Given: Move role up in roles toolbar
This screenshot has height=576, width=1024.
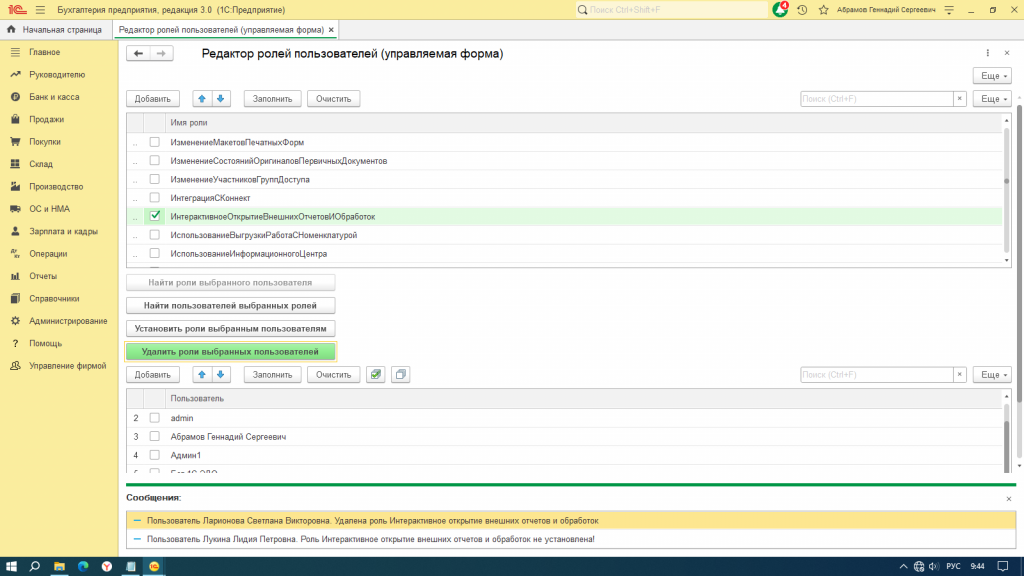Looking at the screenshot, I should tap(202, 99).
